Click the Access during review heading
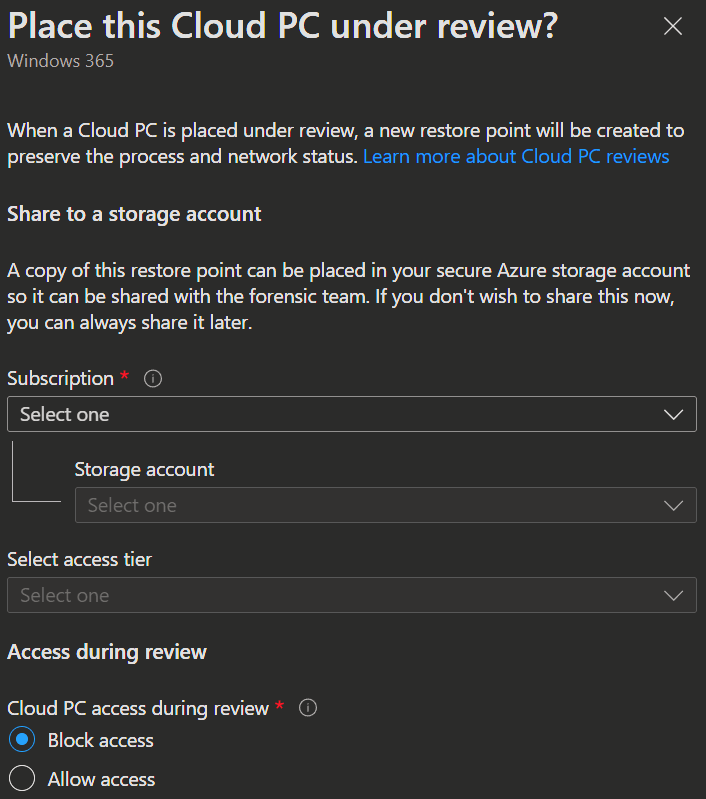706x799 pixels. tap(107, 652)
